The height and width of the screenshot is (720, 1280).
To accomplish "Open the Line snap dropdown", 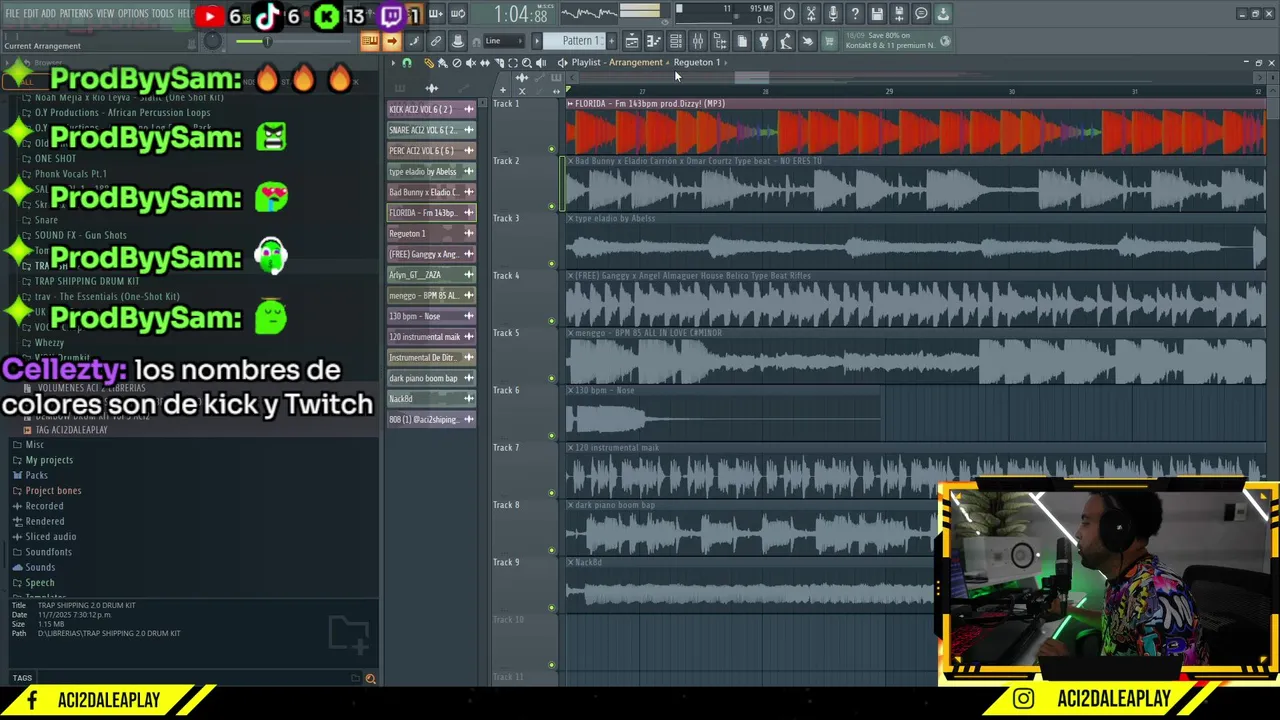I will point(504,41).
